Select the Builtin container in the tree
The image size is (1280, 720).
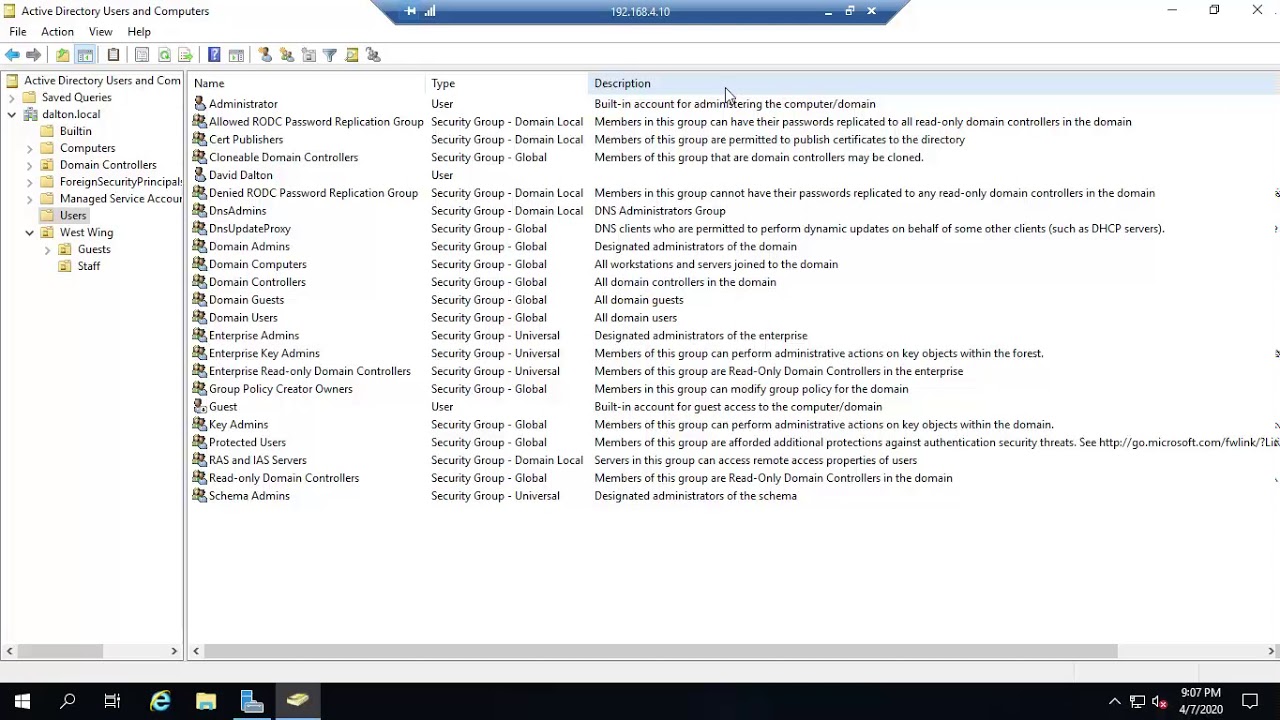(x=75, y=132)
